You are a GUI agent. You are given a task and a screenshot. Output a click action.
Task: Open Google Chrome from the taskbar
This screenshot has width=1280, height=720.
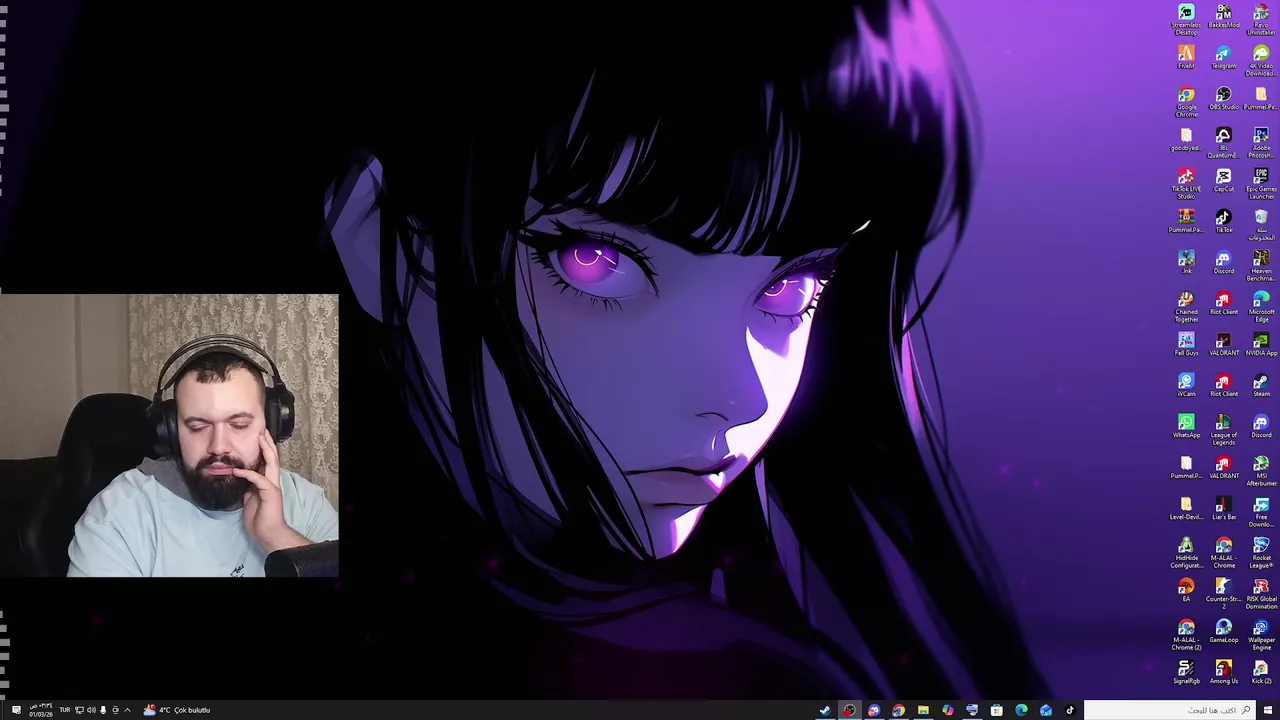(898, 710)
